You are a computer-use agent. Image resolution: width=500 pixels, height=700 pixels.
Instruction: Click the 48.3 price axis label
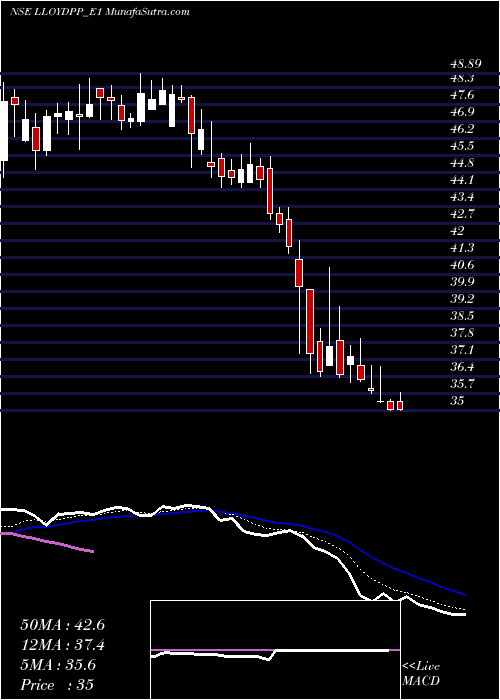tap(462, 78)
